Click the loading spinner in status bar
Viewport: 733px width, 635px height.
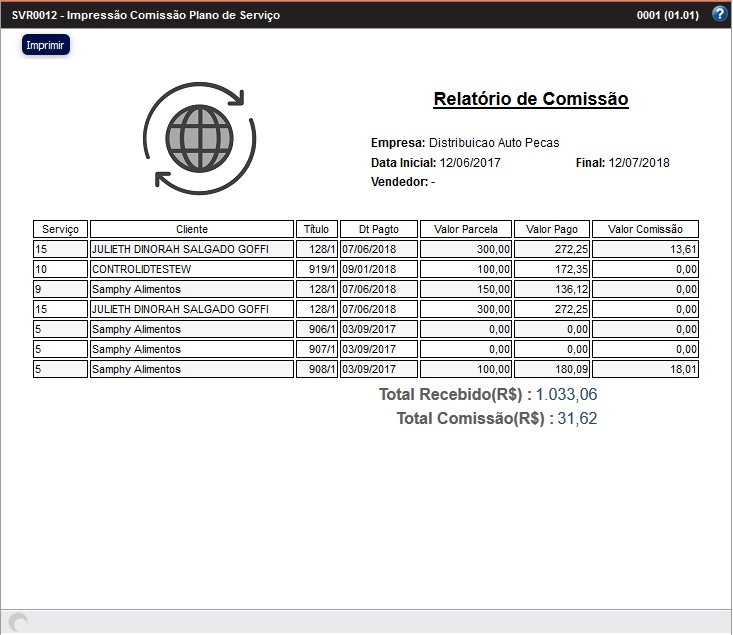click(19, 623)
